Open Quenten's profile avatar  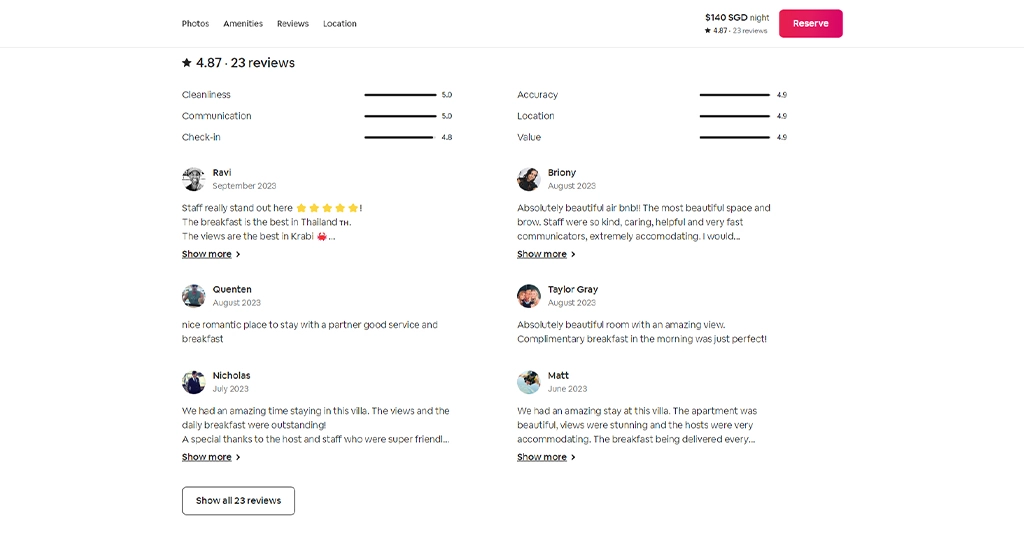(x=193, y=296)
